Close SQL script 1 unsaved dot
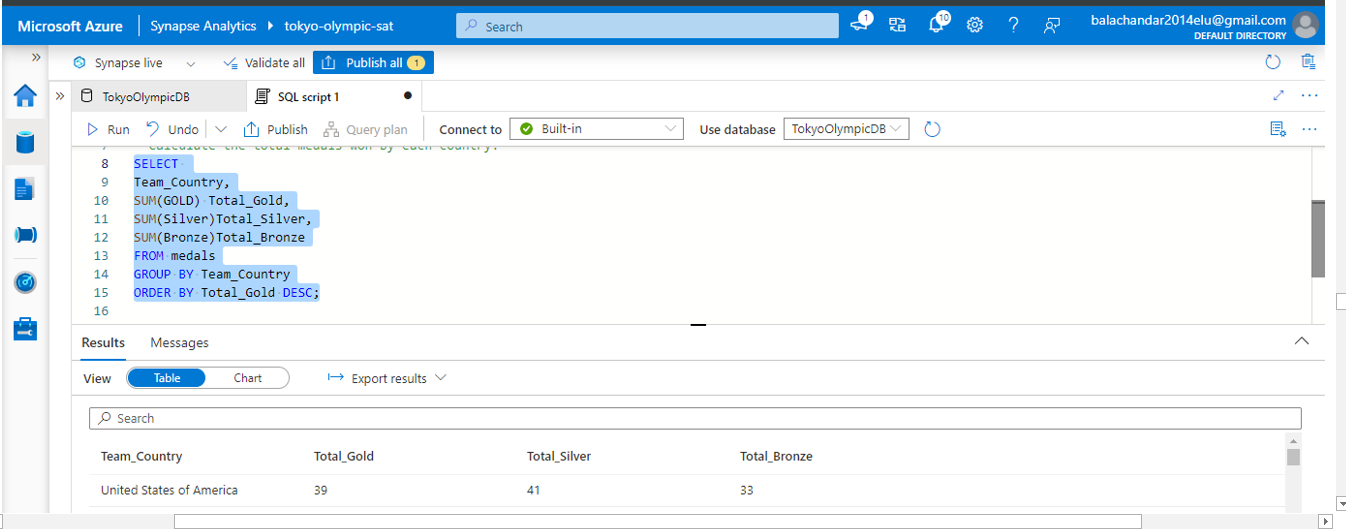The height and width of the screenshot is (530, 1346). click(408, 96)
